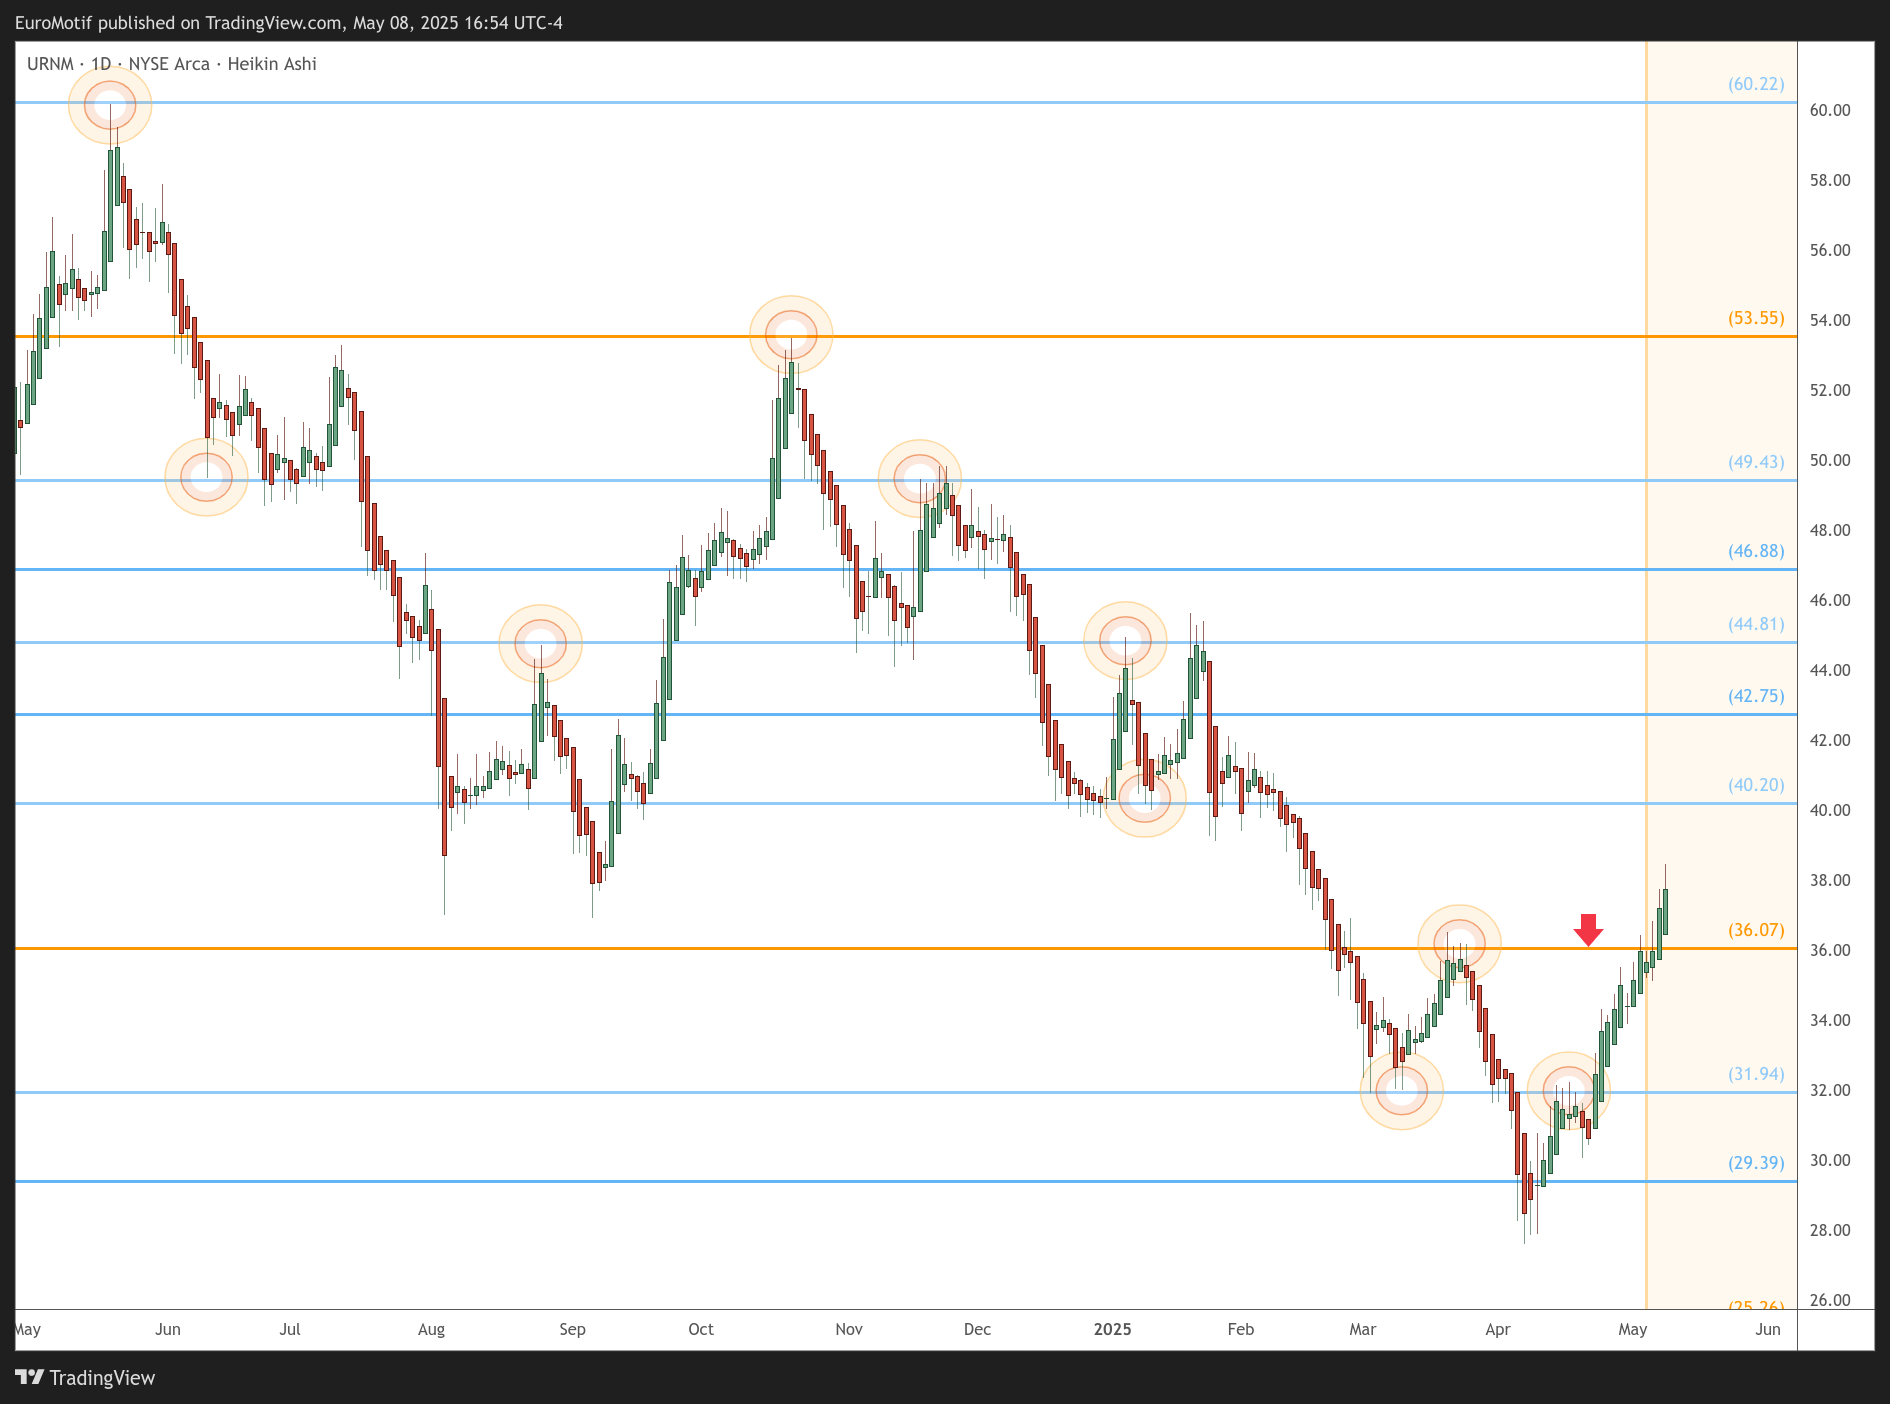Click the Apr label on time axis
The width and height of the screenshot is (1890, 1404).
pos(1498,1329)
